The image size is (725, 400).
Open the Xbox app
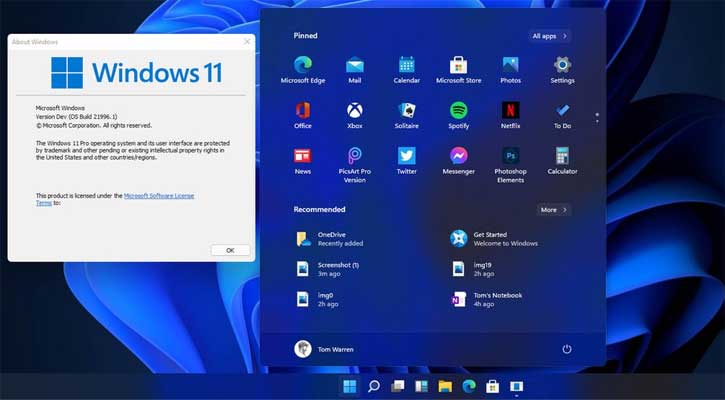pos(355,115)
